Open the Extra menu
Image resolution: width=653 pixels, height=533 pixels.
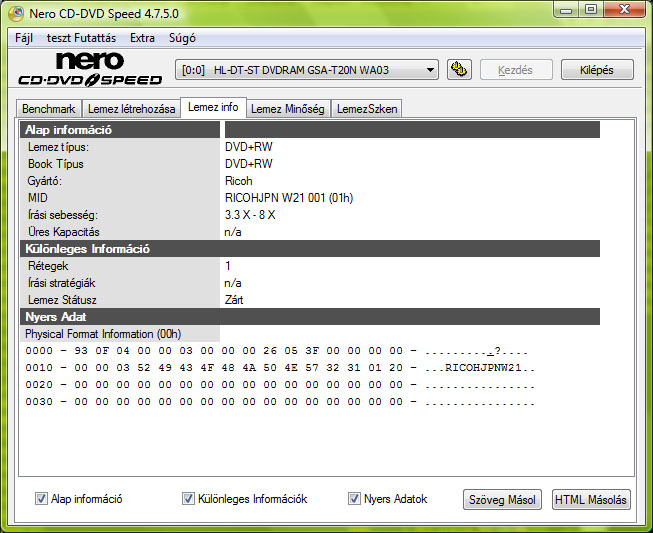(x=142, y=38)
